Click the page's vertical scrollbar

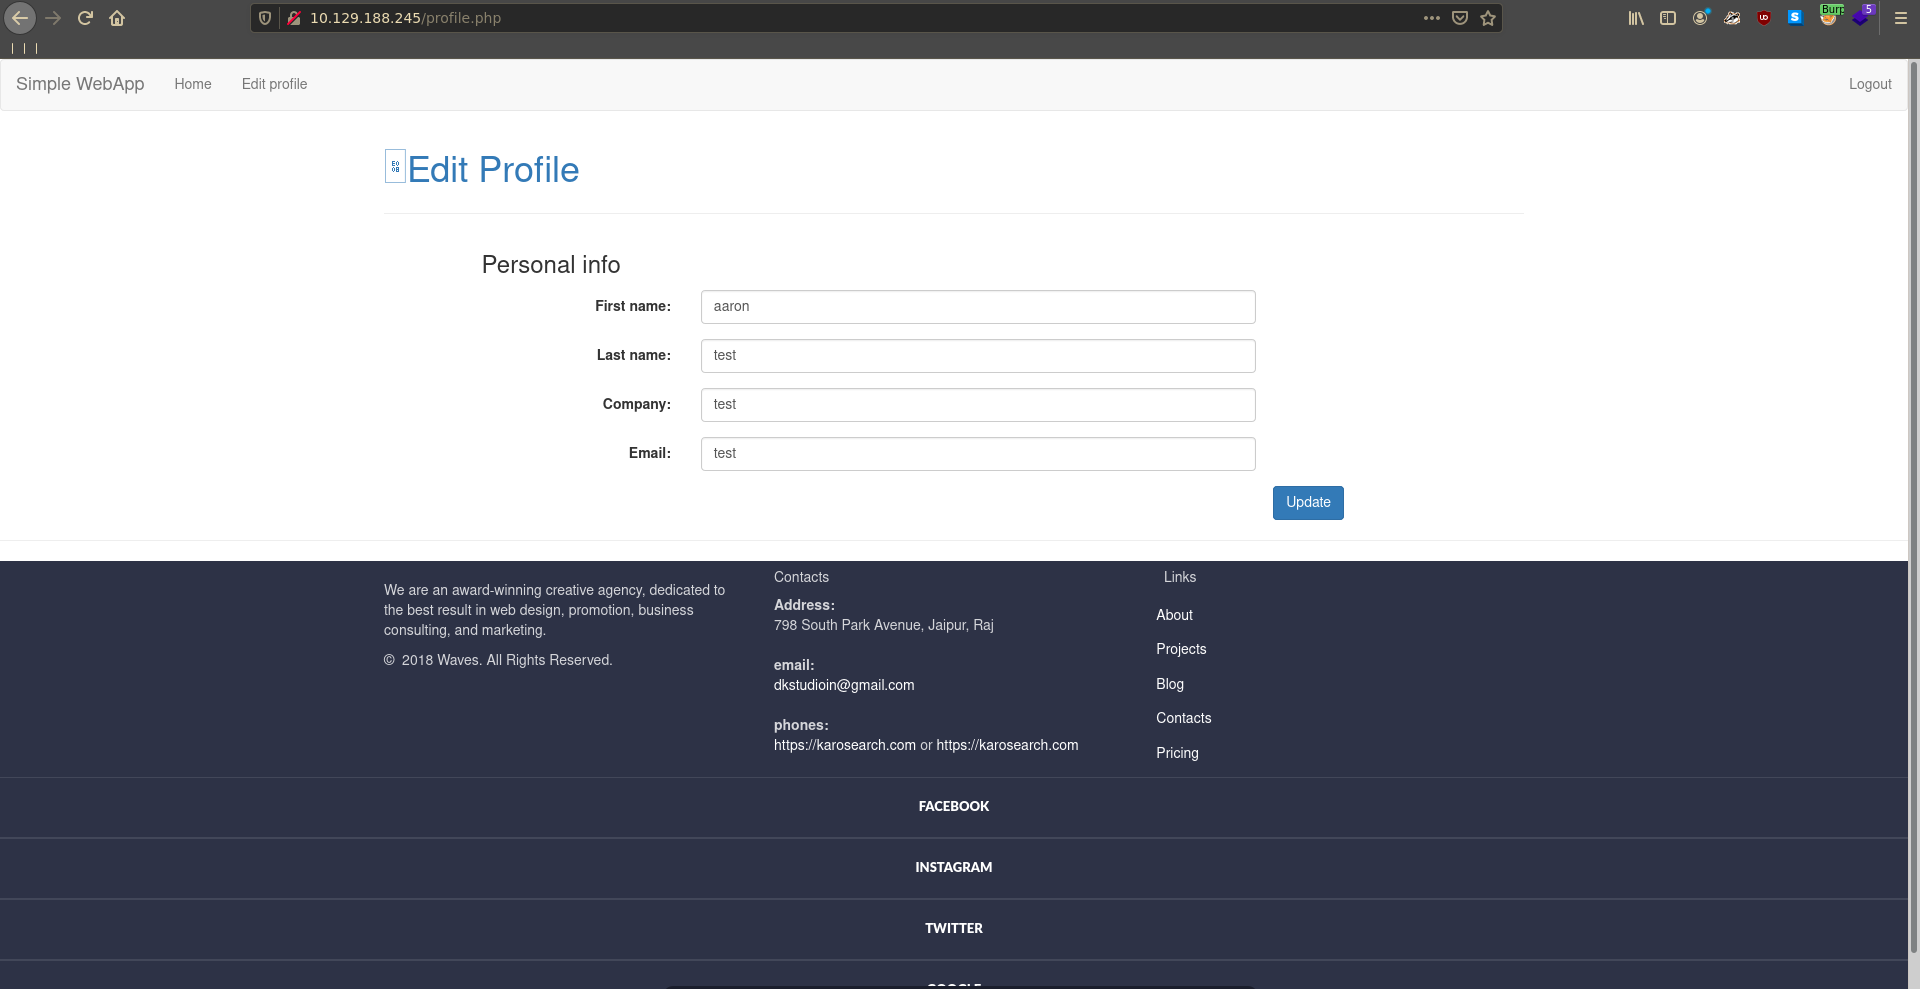click(x=1913, y=500)
